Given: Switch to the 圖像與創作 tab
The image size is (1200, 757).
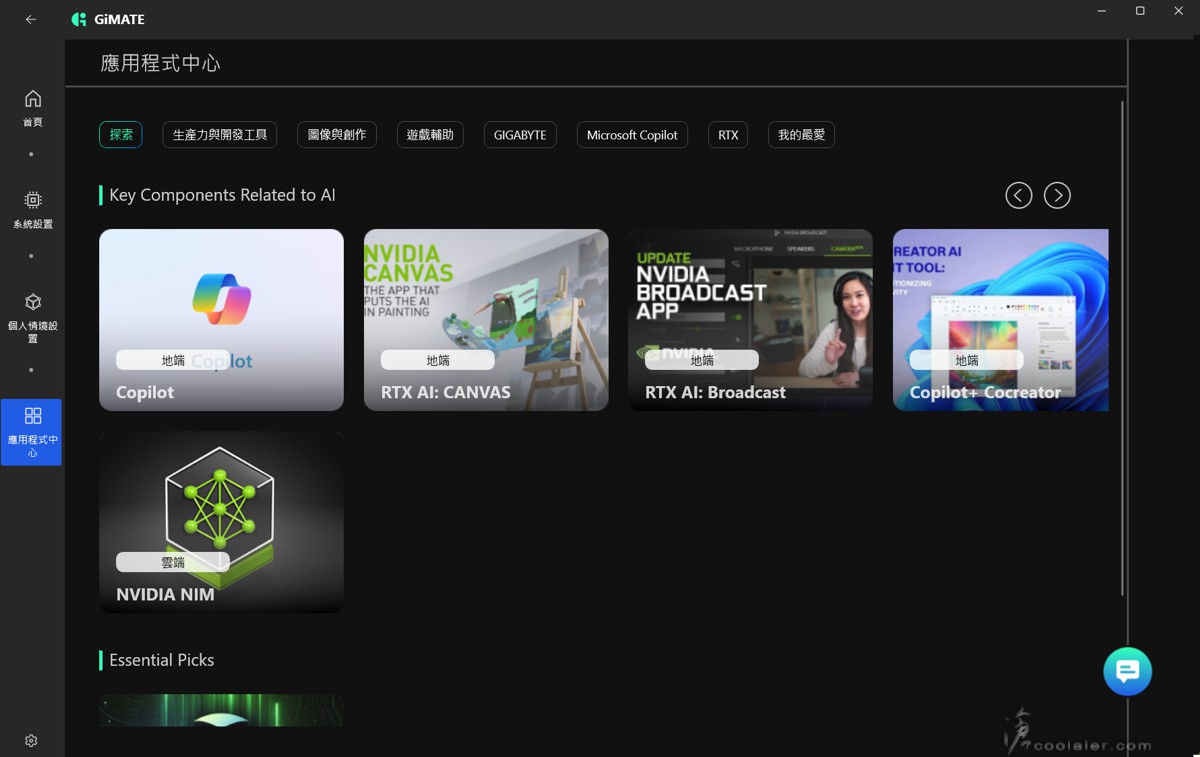Looking at the screenshot, I should [x=337, y=135].
